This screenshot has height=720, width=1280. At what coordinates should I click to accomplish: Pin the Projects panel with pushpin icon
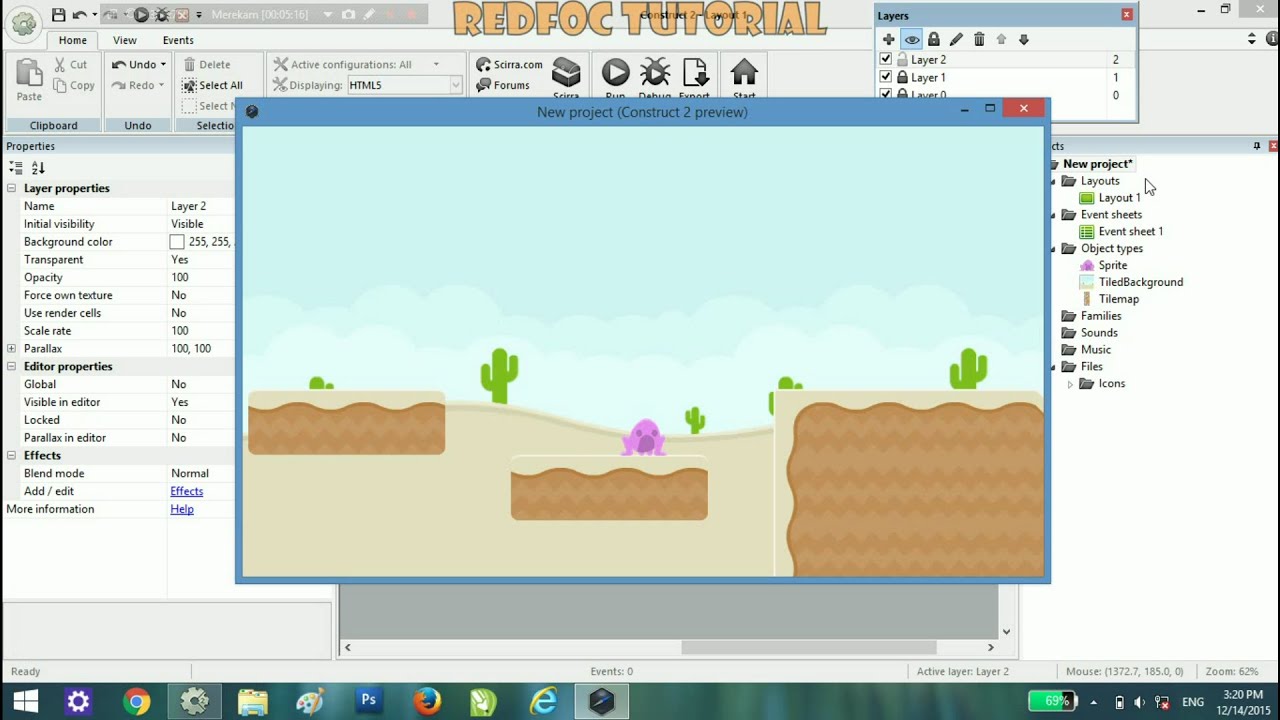1257,146
